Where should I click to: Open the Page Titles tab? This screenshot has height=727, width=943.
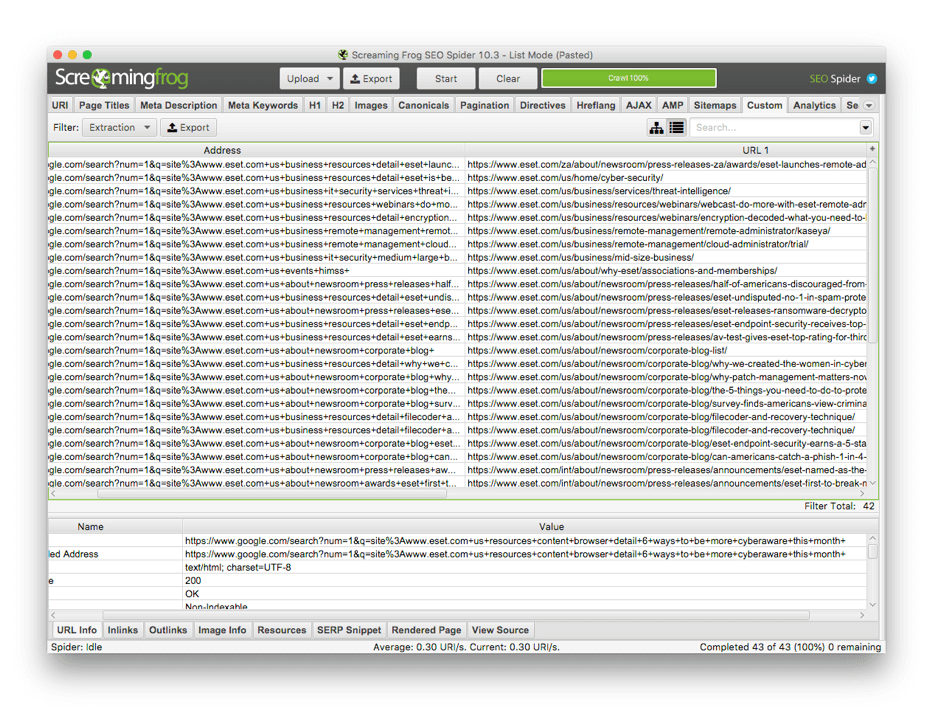pos(104,105)
